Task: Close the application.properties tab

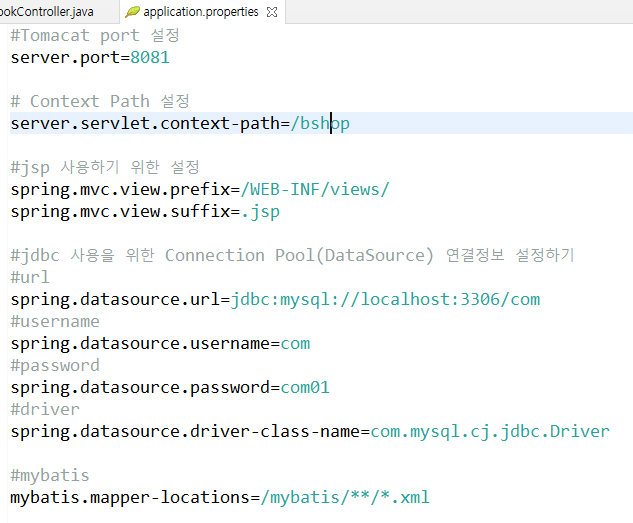Action: 272,12
